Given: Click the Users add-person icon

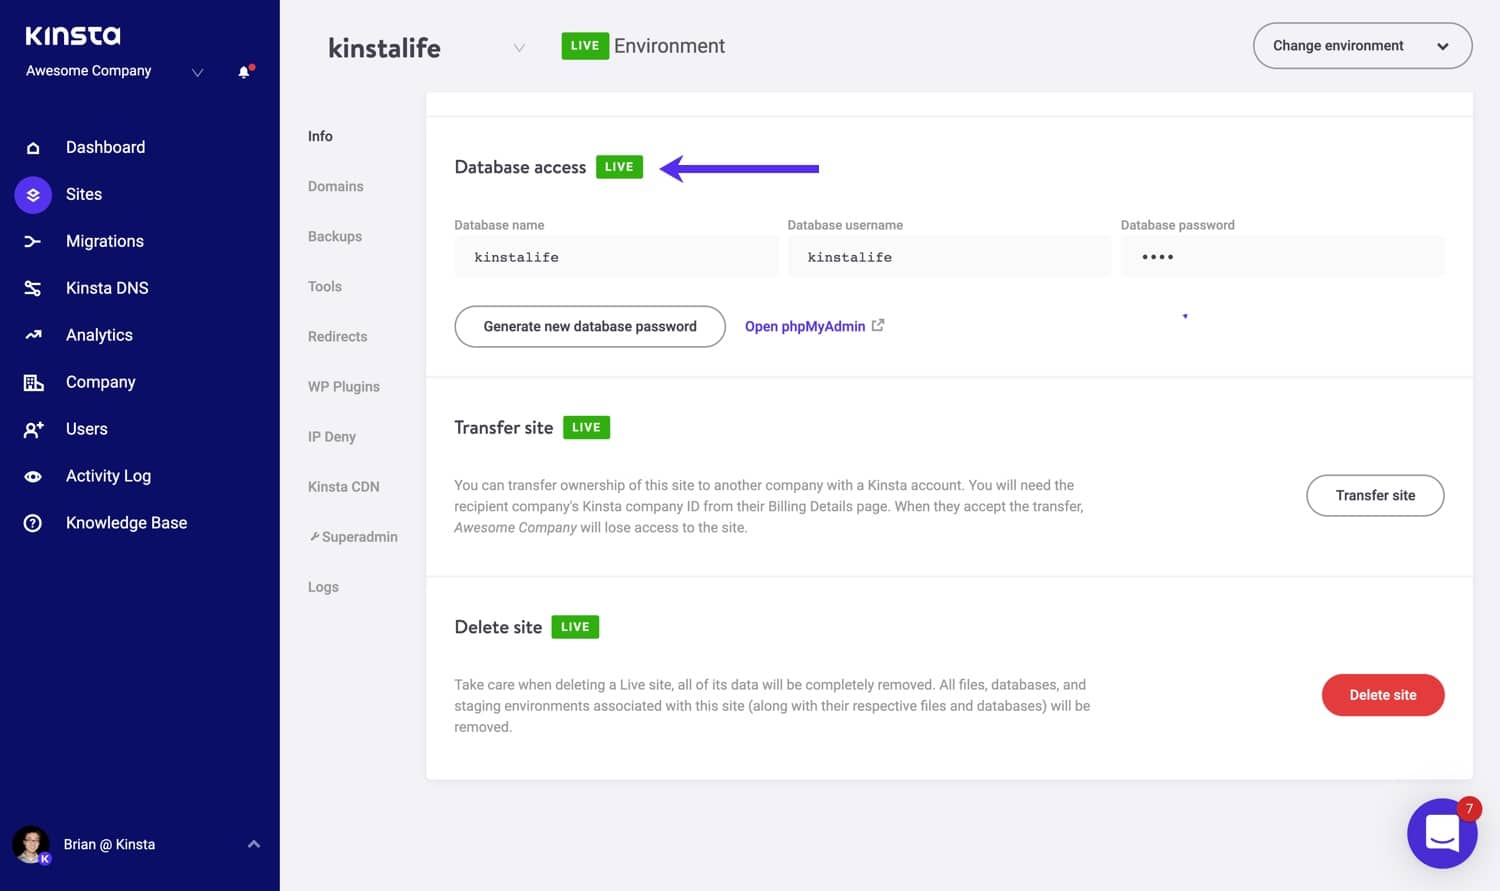Looking at the screenshot, I should pyautogui.click(x=33, y=429).
